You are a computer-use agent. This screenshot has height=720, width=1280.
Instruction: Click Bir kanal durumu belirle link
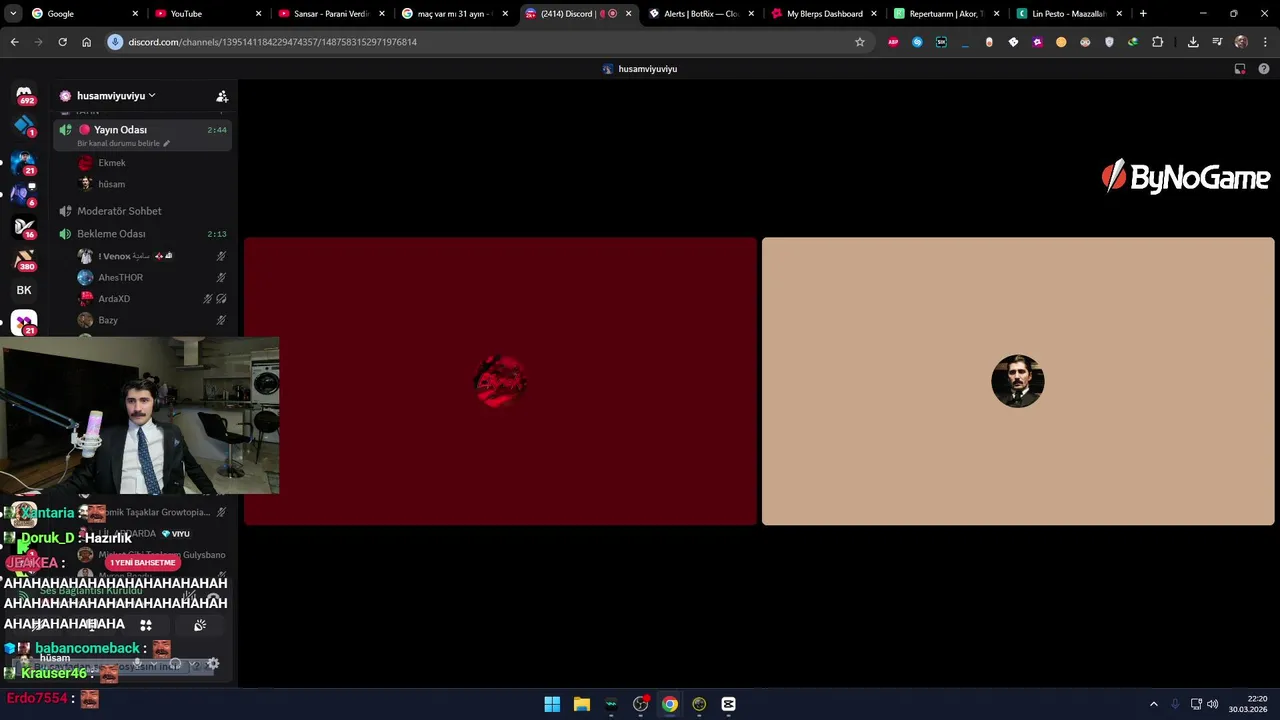(x=118, y=143)
